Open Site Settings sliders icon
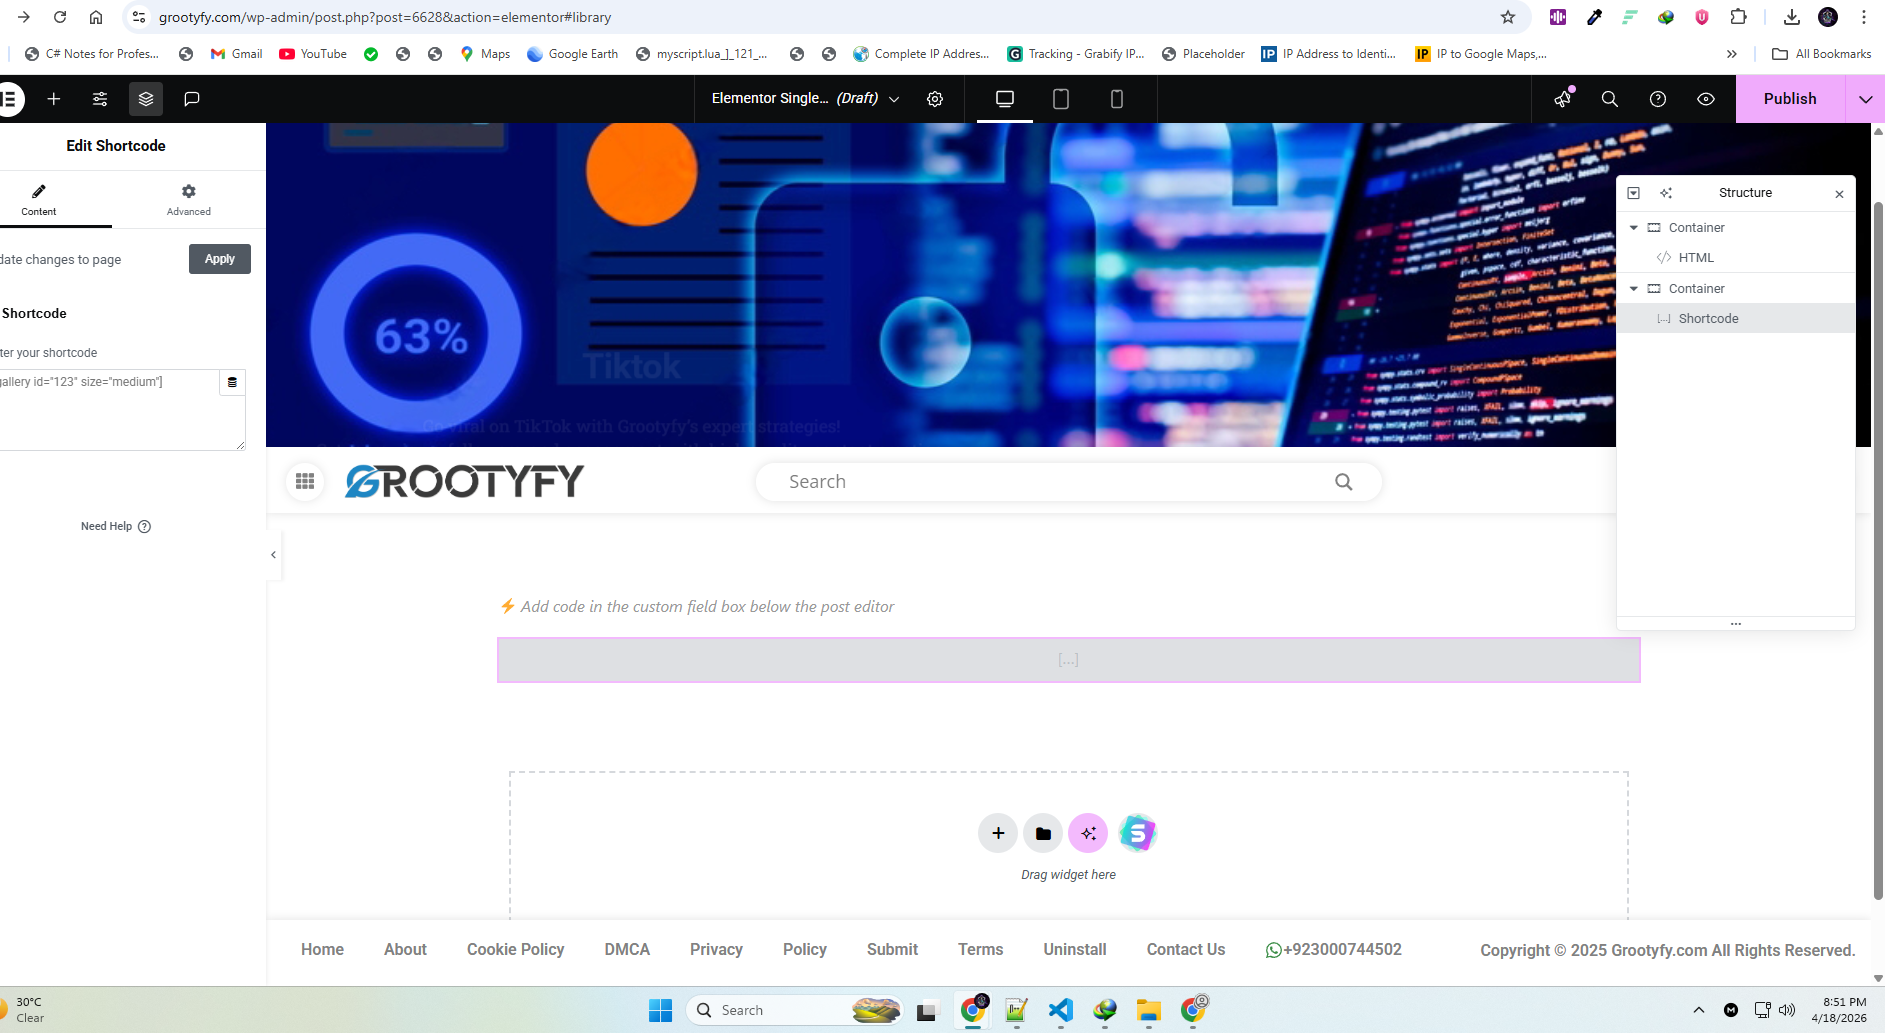Screen dimensions: 1885x1033 point(100,99)
